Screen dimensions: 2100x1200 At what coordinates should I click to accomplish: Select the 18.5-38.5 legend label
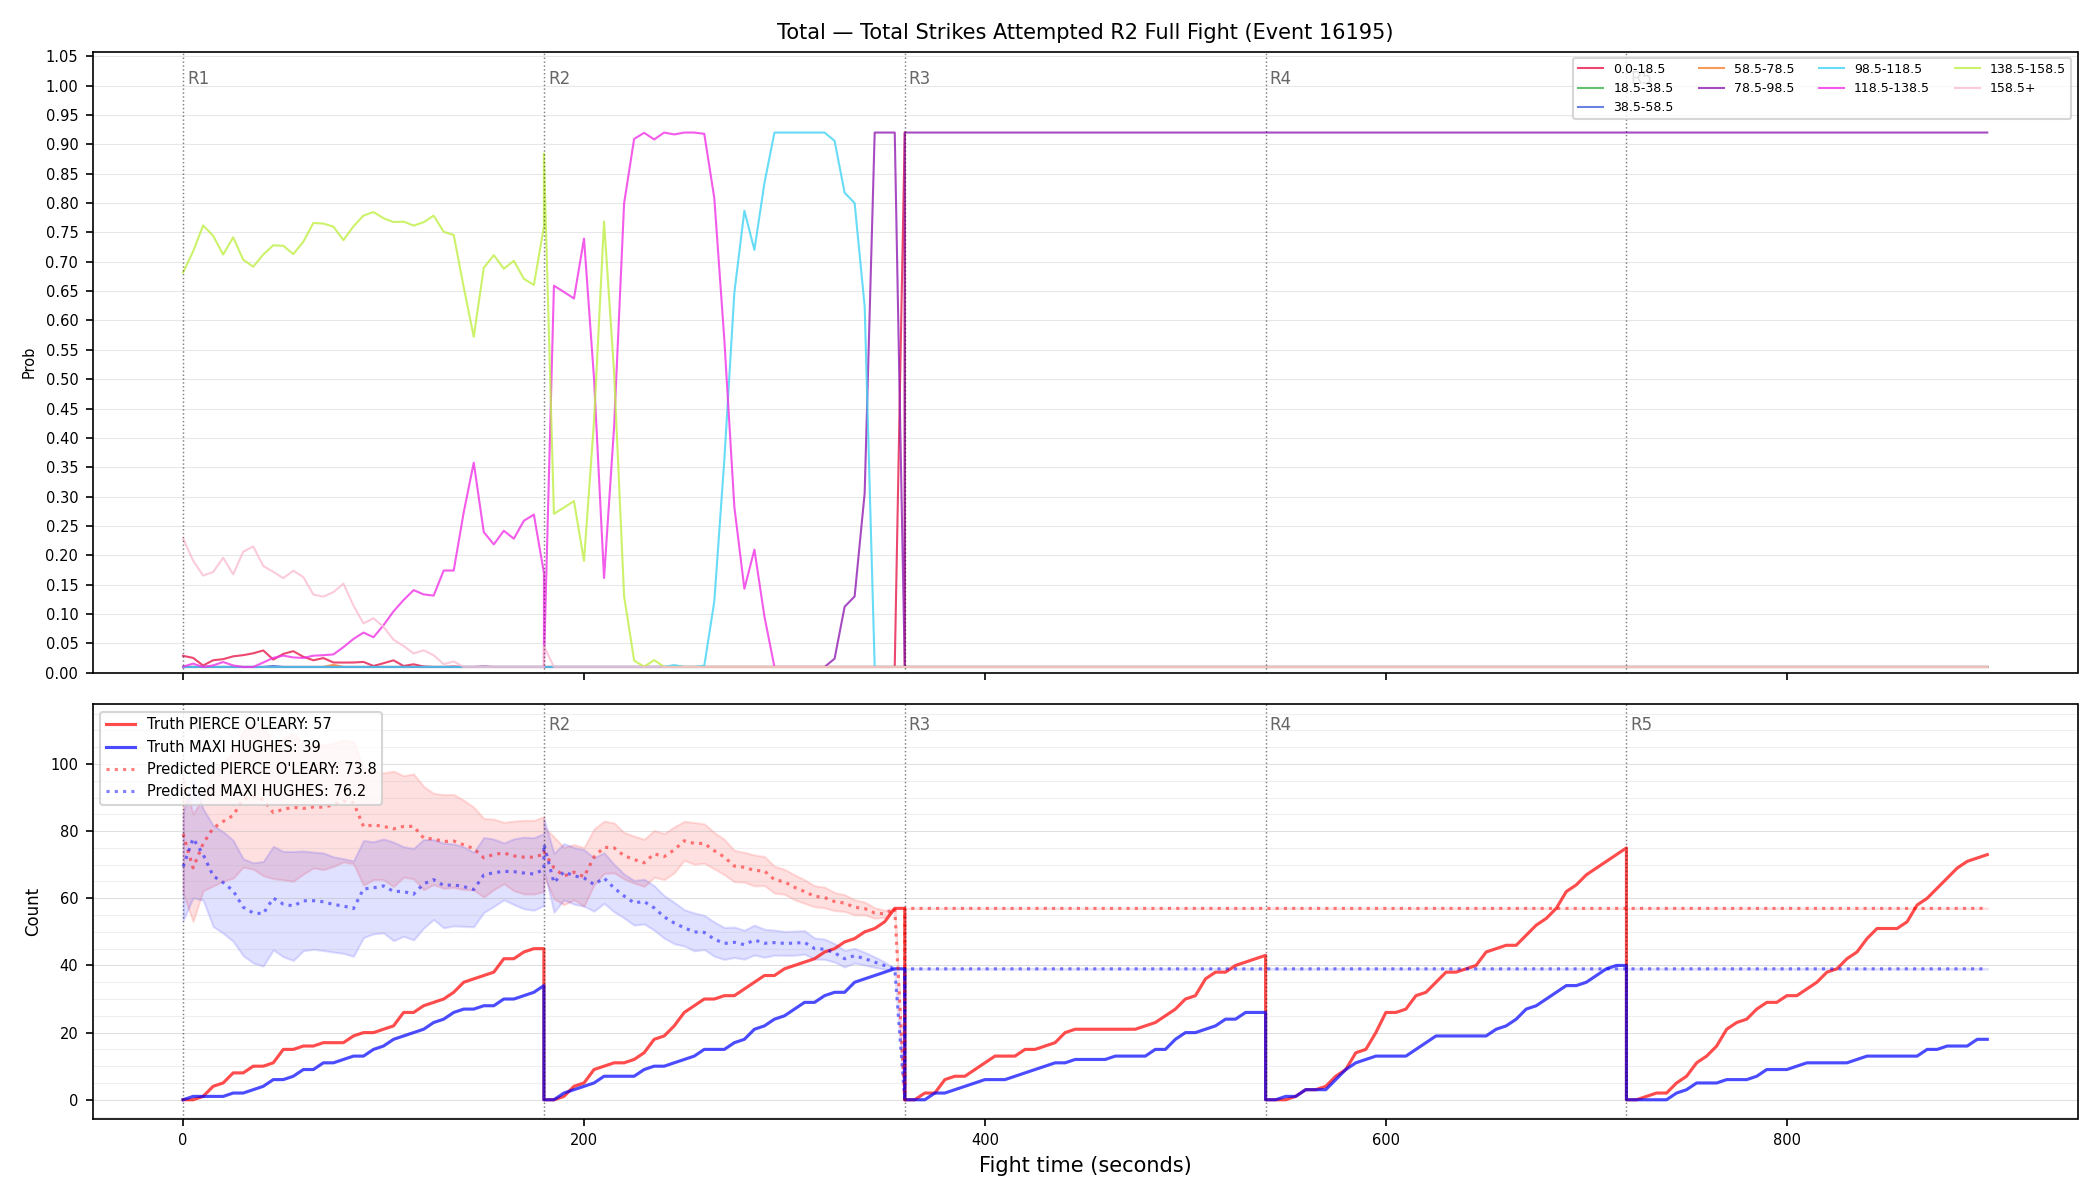click(x=1643, y=88)
